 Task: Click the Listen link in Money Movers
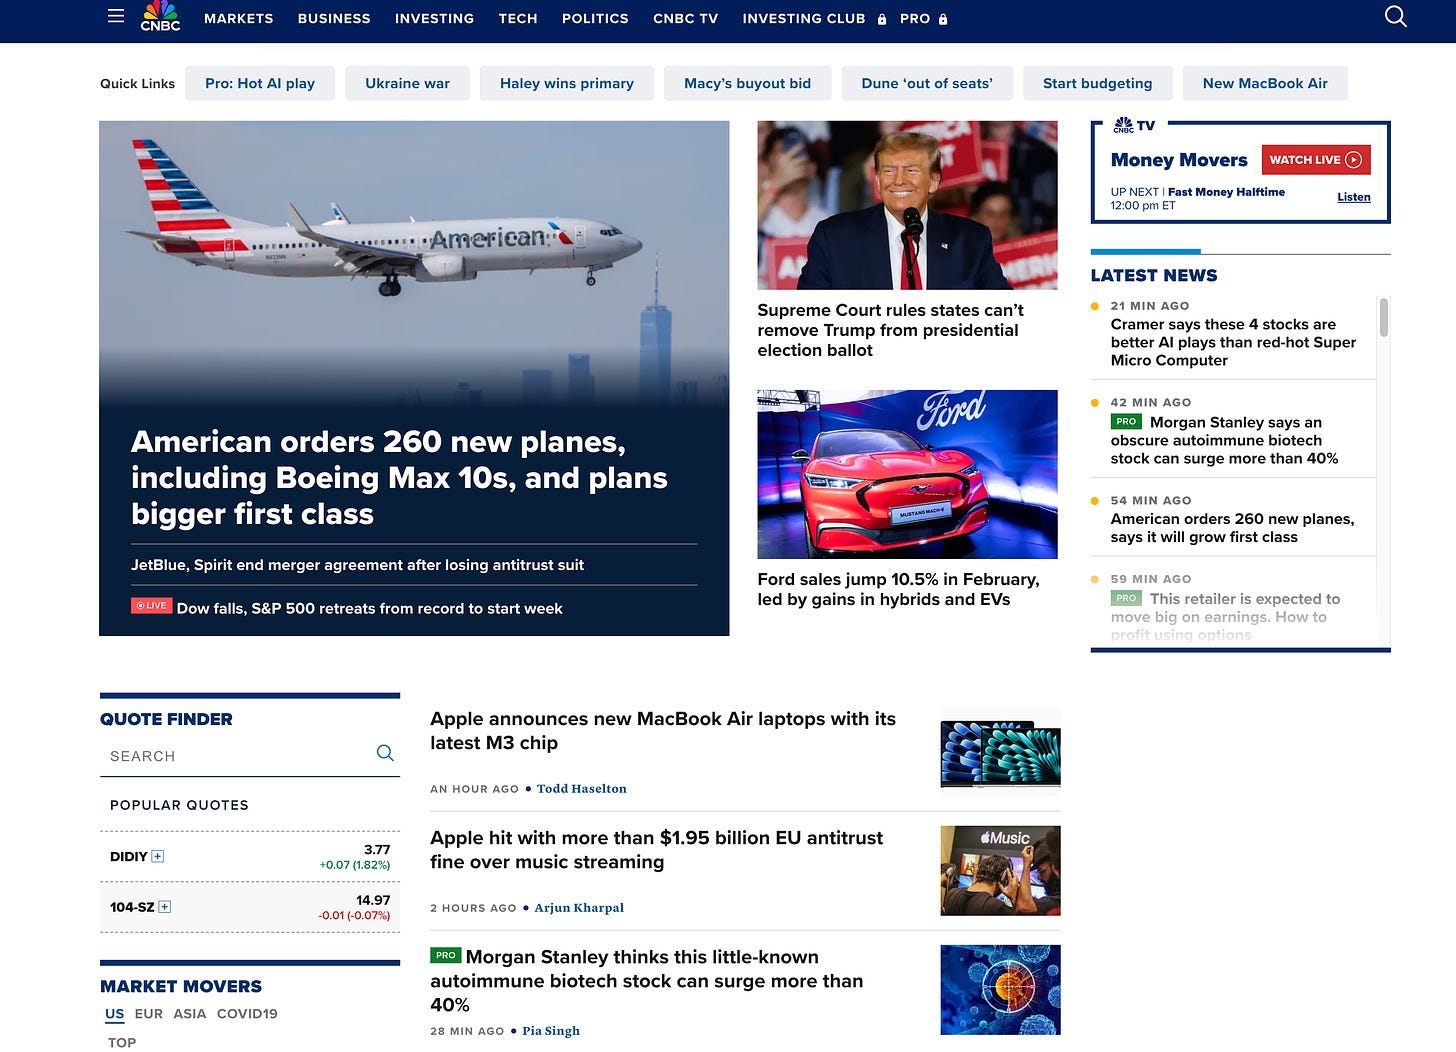1353,197
